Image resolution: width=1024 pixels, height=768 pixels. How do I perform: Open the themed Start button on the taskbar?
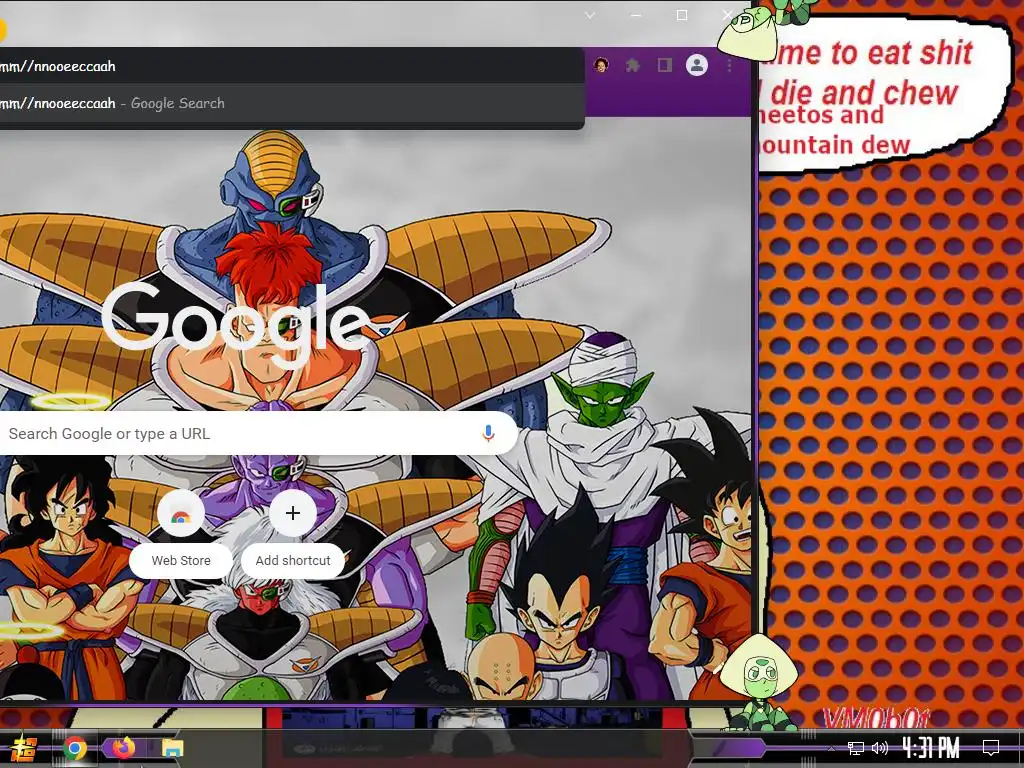point(25,748)
